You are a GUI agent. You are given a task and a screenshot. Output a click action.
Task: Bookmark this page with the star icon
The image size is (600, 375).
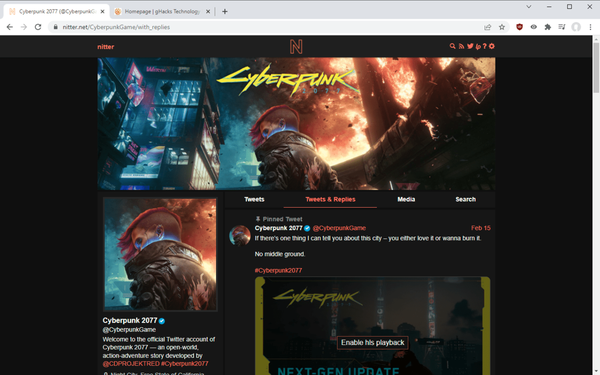(x=502, y=27)
